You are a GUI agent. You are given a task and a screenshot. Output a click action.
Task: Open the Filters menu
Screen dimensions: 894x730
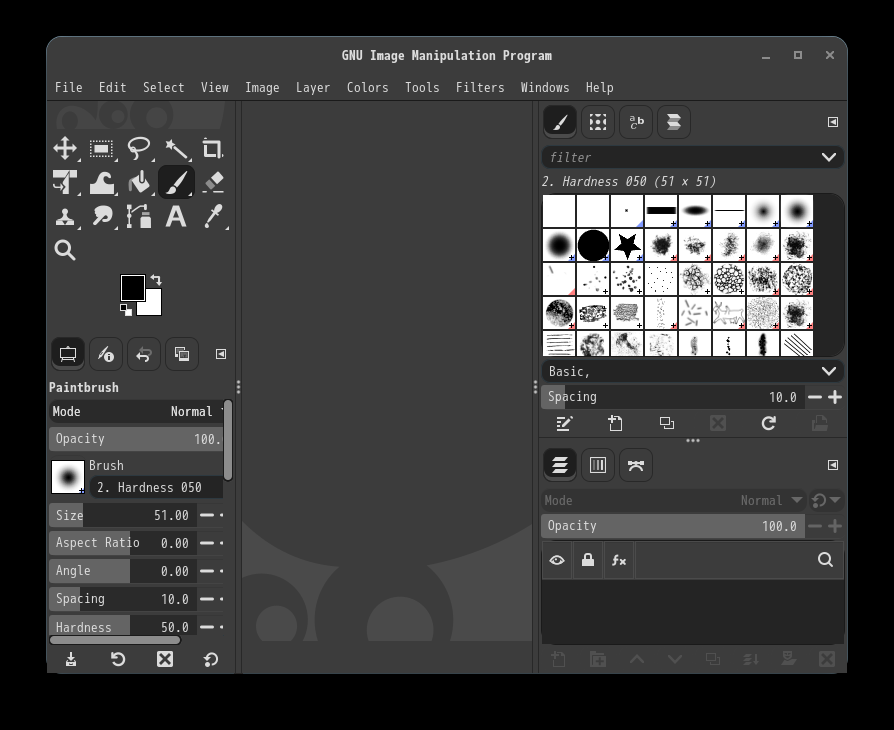tap(480, 87)
